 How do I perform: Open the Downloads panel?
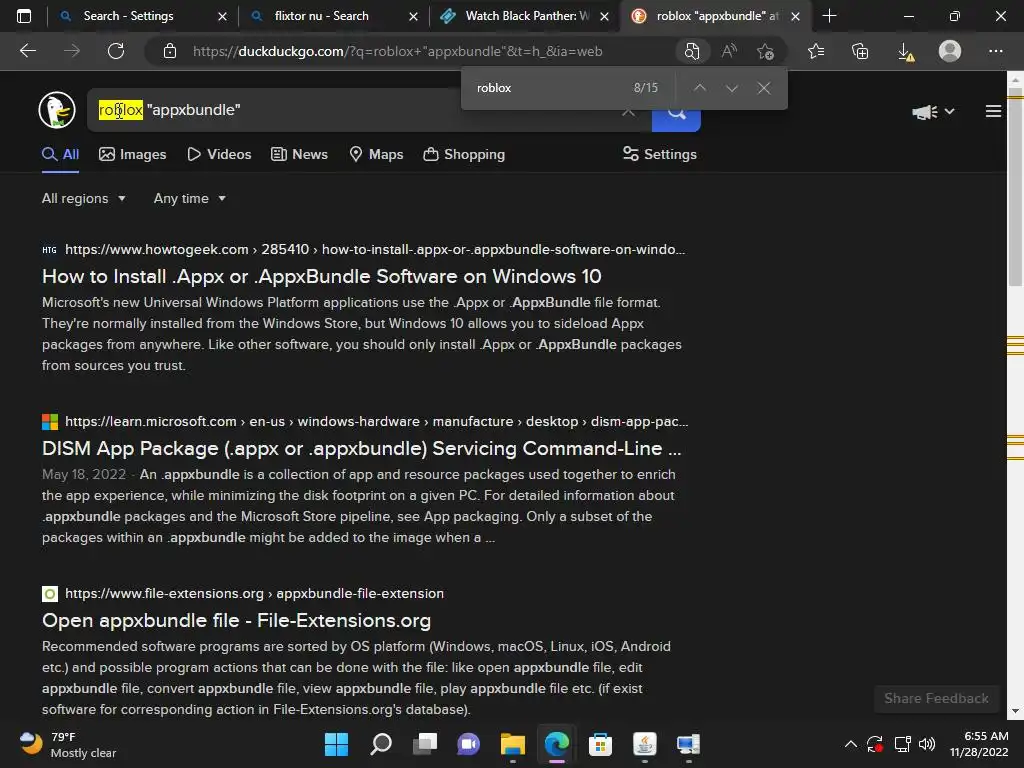coord(906,51)
